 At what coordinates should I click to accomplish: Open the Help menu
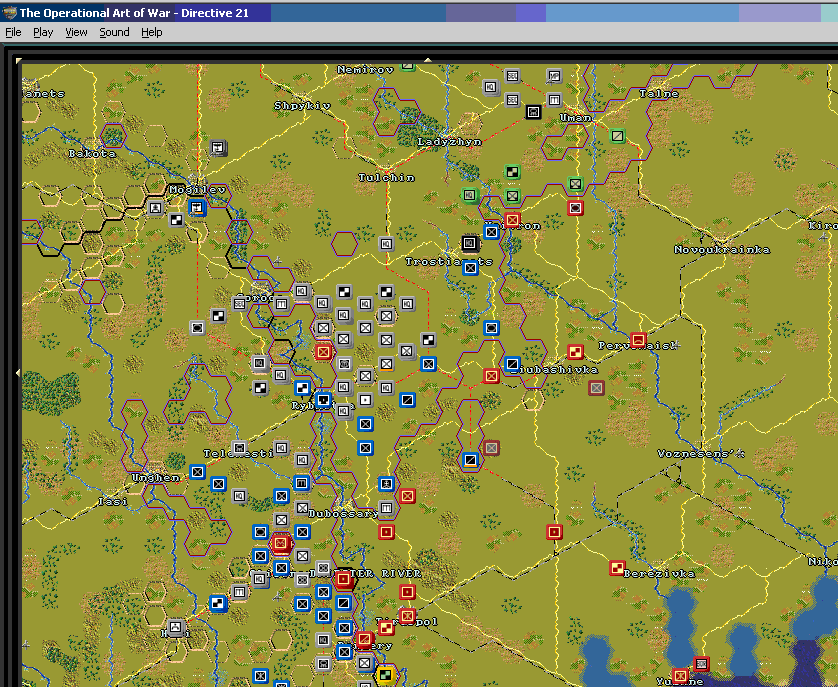152,33
